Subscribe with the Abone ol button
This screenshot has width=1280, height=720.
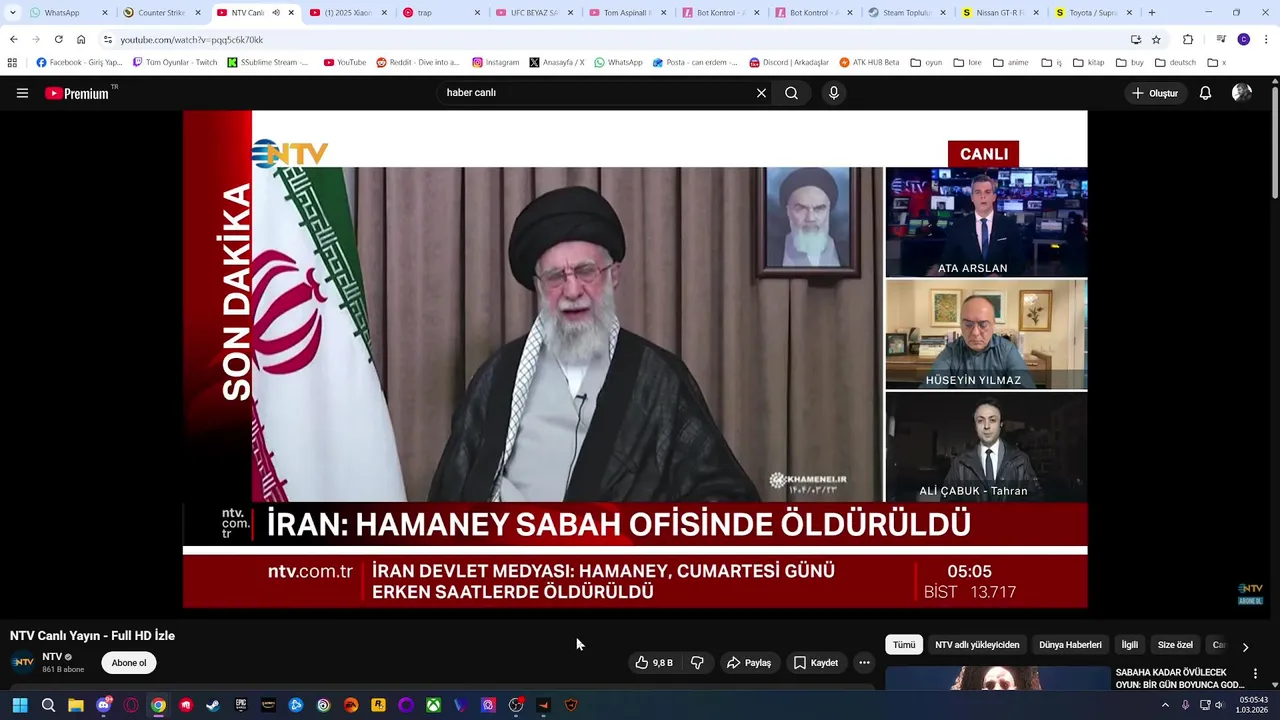pyautogui.click(x=128, y=663)
